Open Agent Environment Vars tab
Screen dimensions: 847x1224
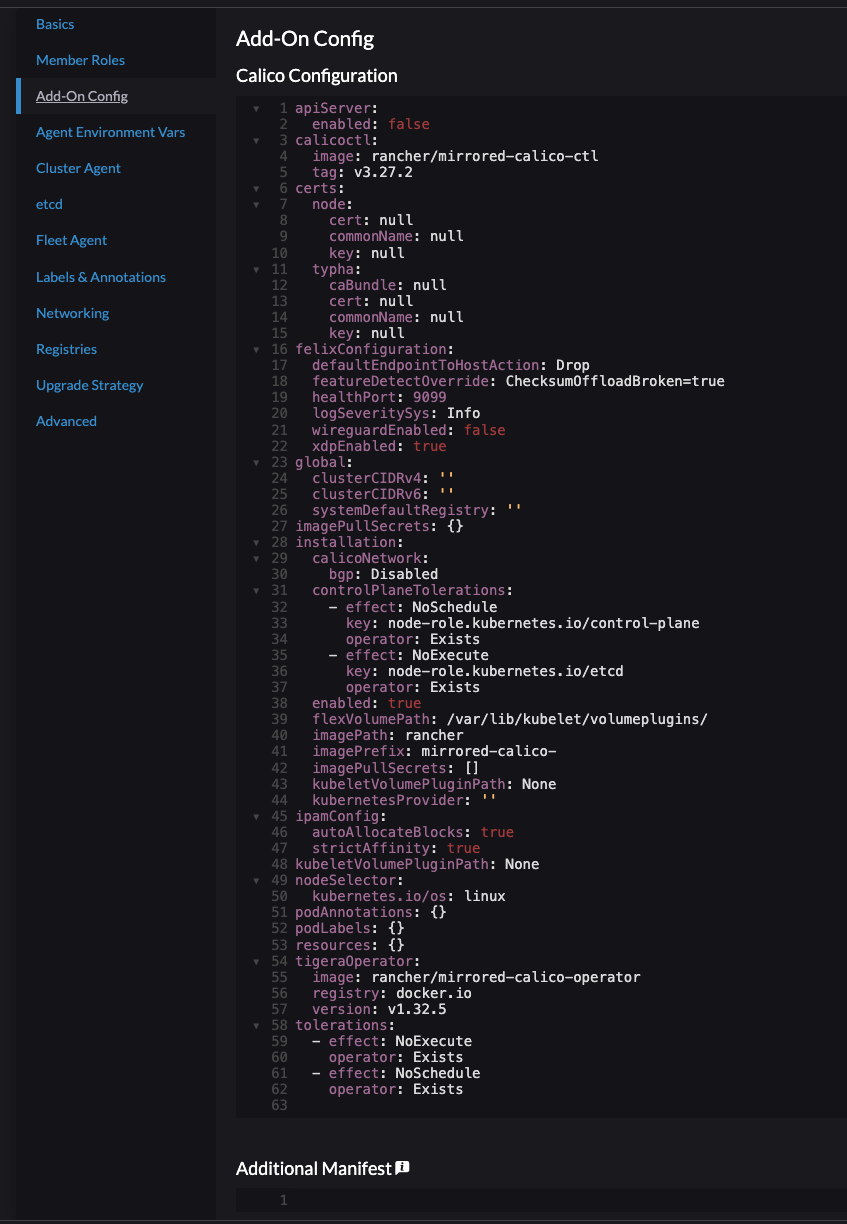point(110,132)
